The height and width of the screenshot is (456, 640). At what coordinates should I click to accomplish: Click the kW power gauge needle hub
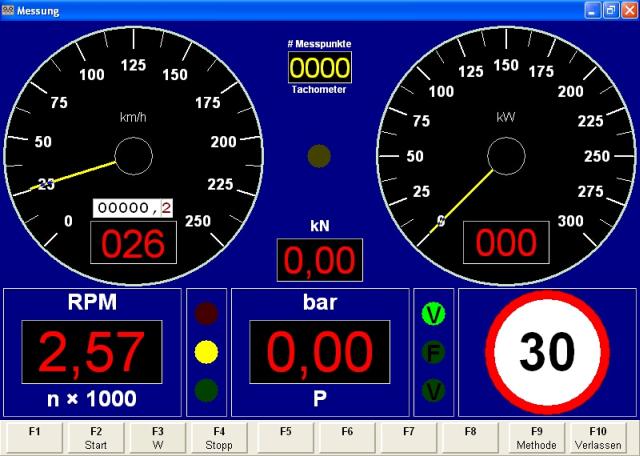click(506, 156)
